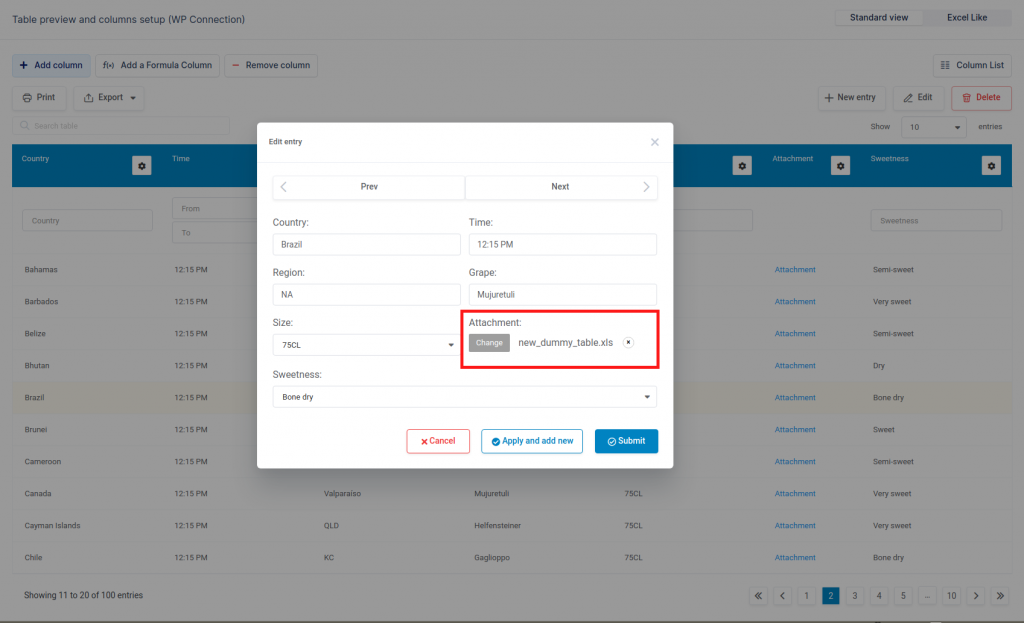Click inside the Search table field

[120, 127]
